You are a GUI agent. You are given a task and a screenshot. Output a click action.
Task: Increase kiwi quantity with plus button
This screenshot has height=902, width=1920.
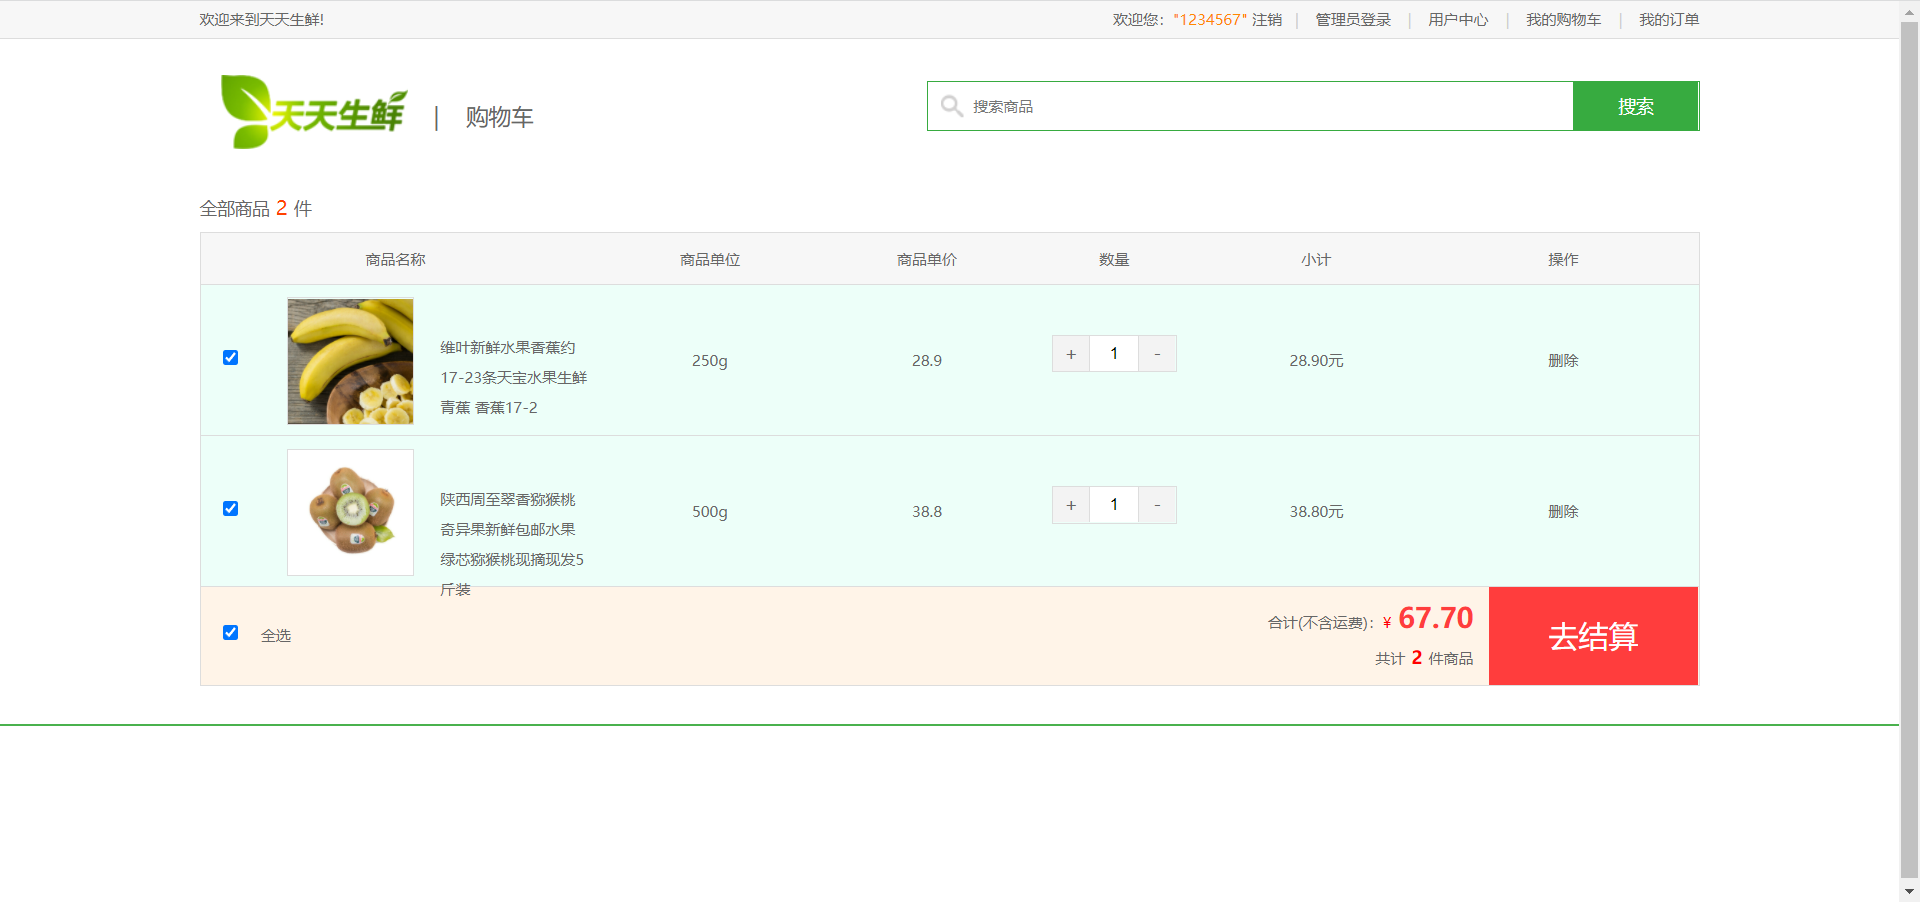pyautogui.click(x=1070, y=505)
